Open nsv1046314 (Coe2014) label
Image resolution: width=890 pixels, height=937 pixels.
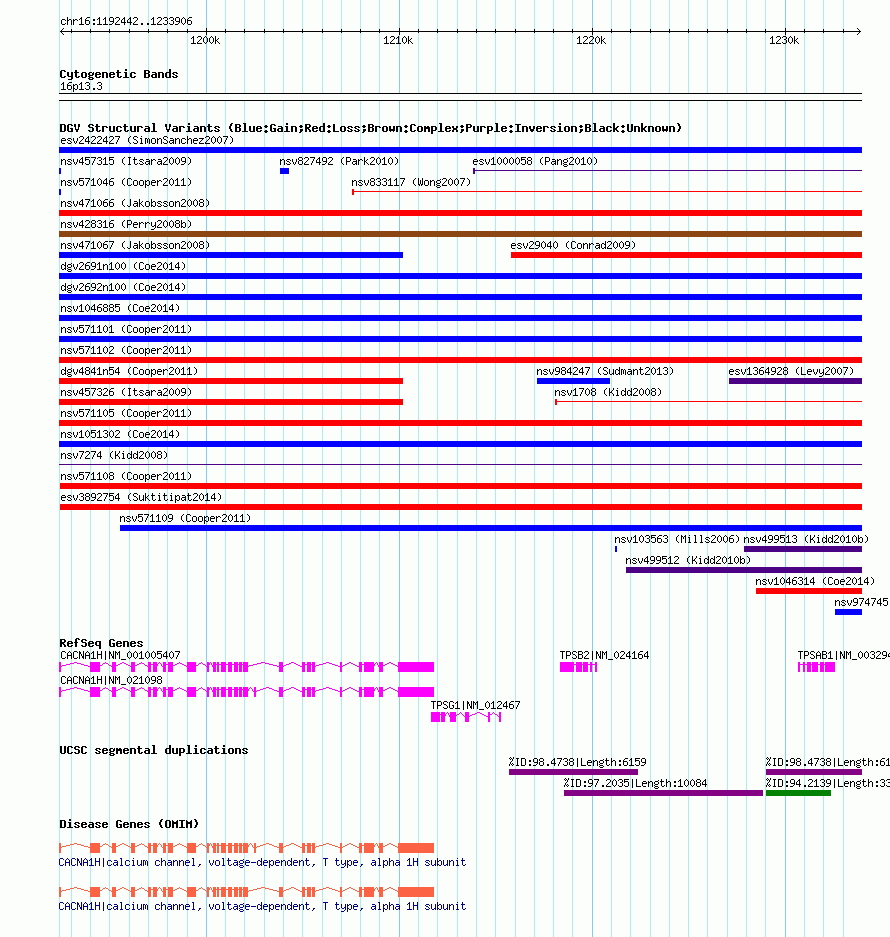pos(815,580)
